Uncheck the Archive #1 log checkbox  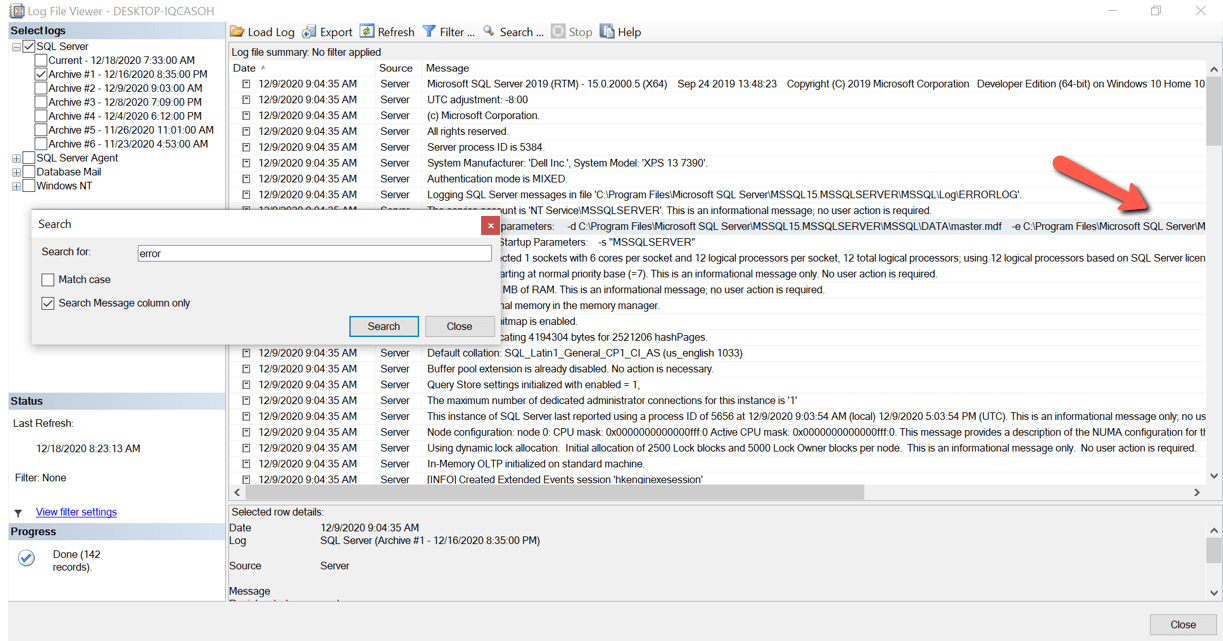click(x=41, y=74)
